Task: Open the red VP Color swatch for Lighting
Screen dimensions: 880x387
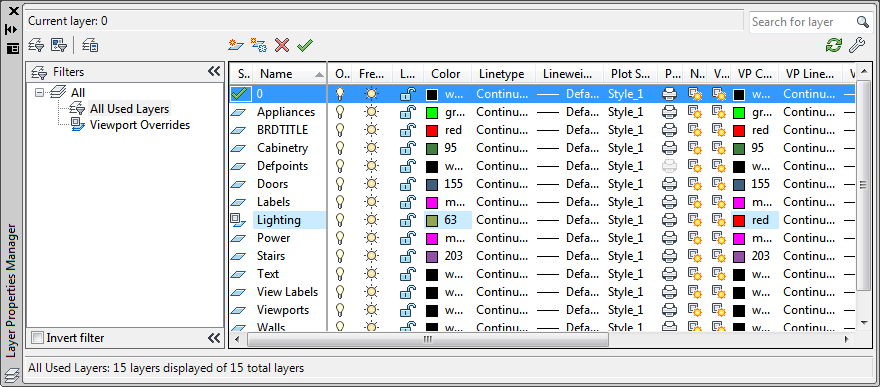Action: point(739,220)
